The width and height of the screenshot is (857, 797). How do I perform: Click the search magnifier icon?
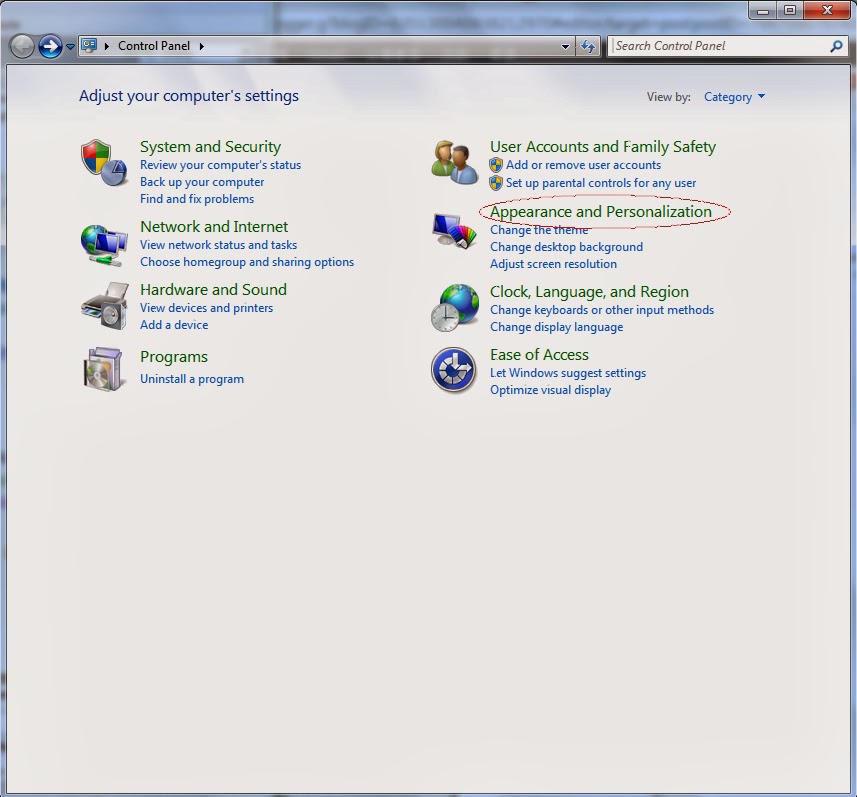(x=836, y=46)
